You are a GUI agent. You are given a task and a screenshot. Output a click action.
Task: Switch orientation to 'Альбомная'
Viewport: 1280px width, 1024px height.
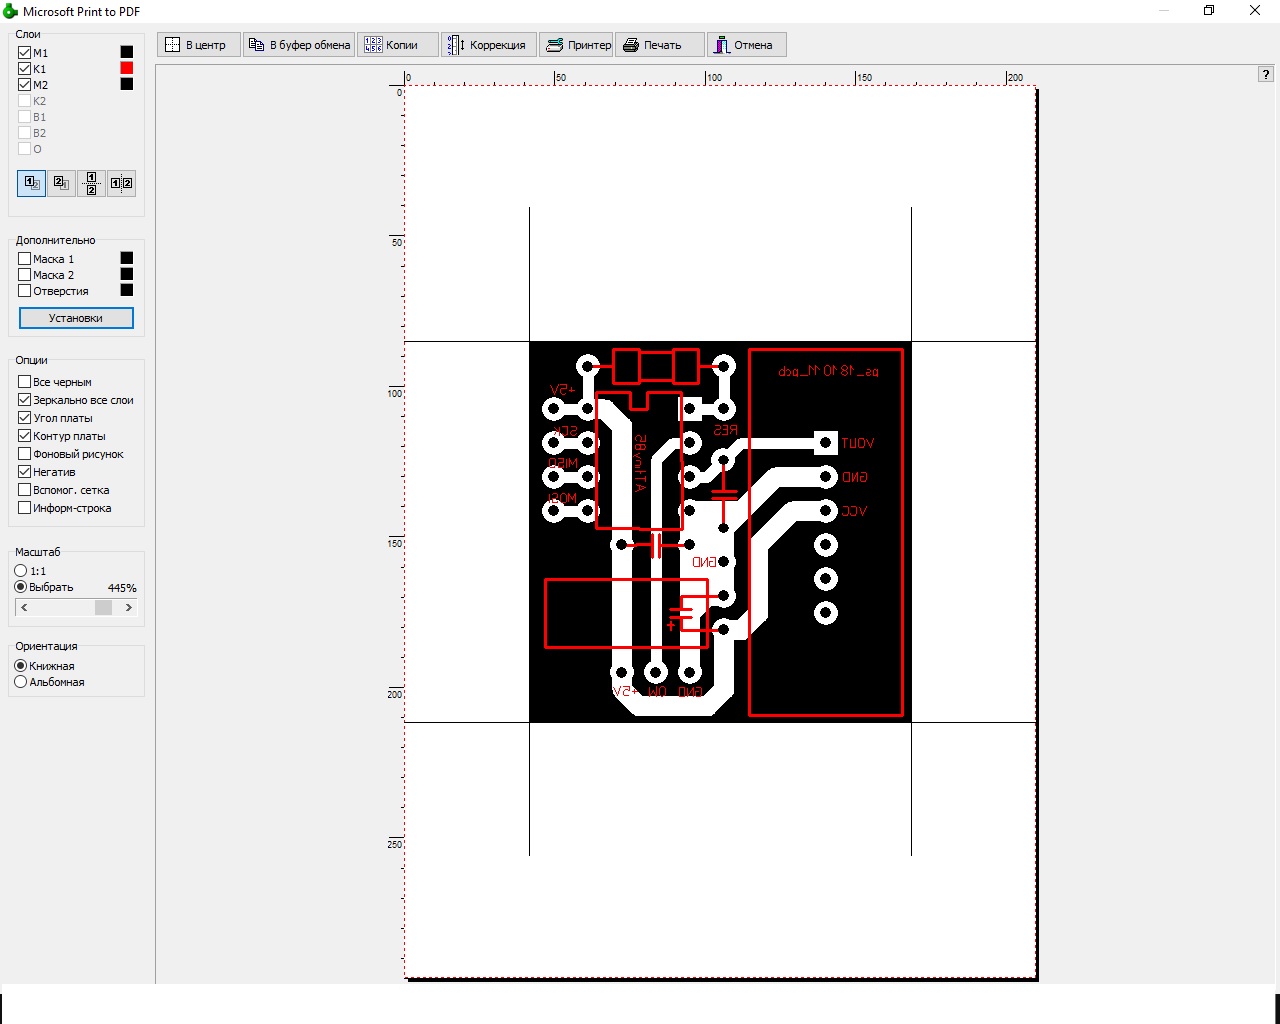click(x=21, y=682)
